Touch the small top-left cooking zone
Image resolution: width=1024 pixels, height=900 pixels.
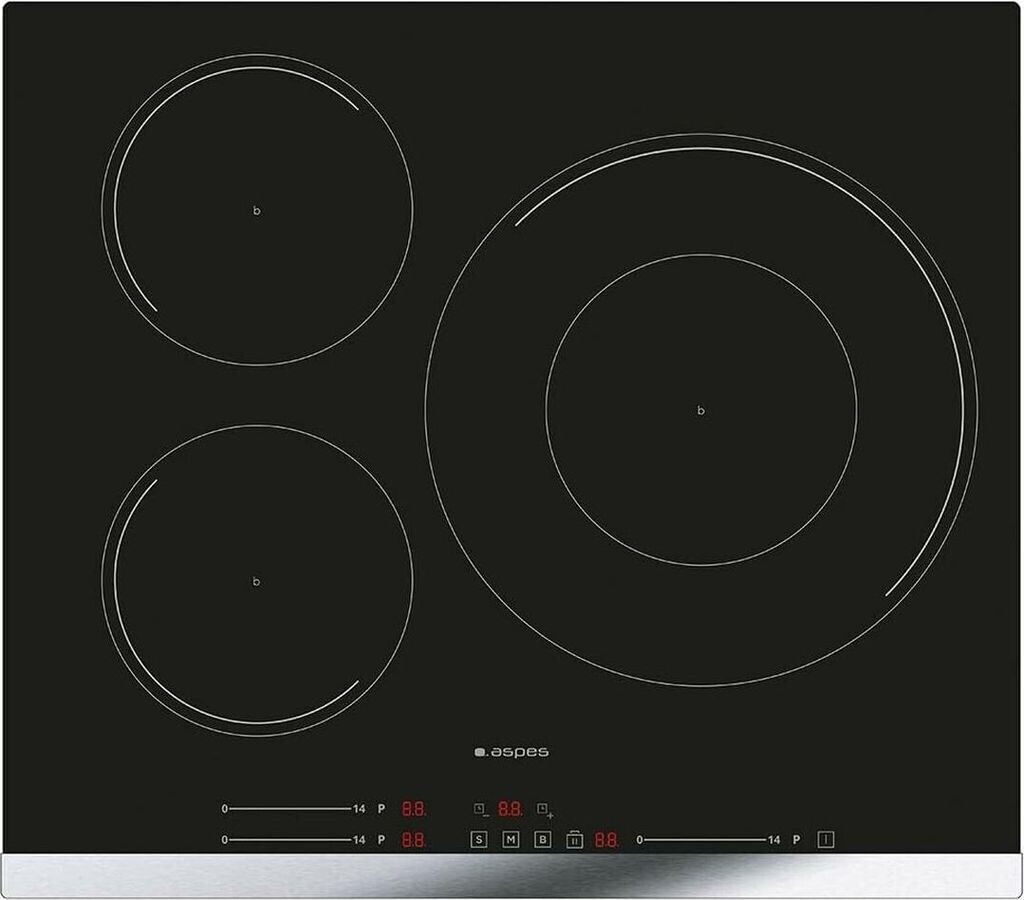[x=255, y=210]
